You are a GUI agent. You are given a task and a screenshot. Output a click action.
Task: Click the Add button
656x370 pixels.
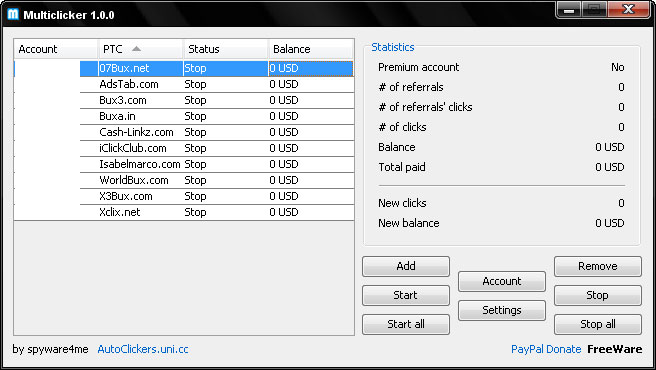pos(406,266)
